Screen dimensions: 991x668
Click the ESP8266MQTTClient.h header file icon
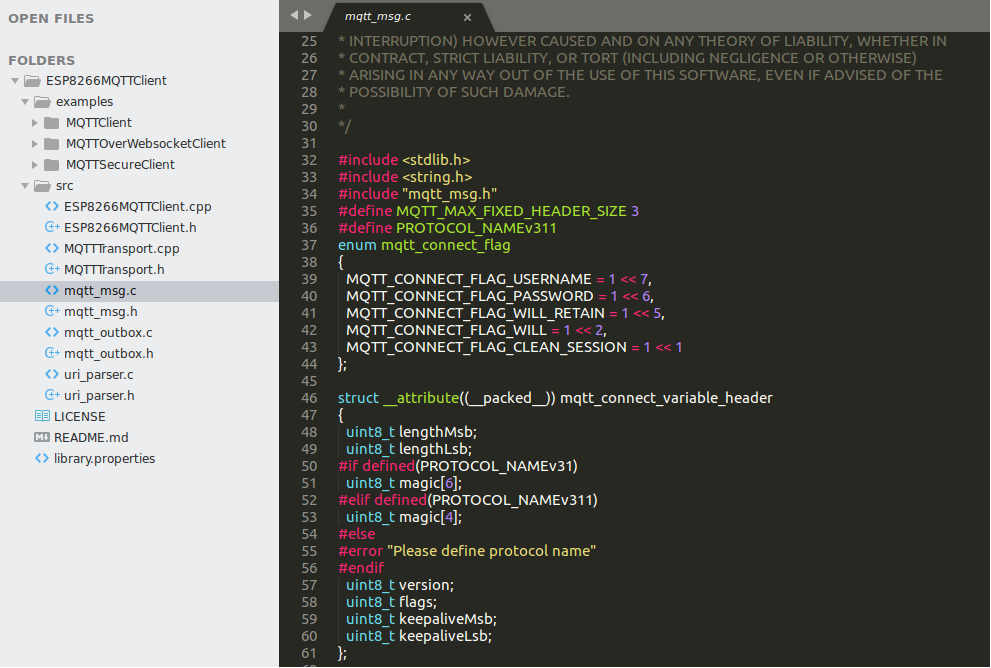(x=52, y=227)
